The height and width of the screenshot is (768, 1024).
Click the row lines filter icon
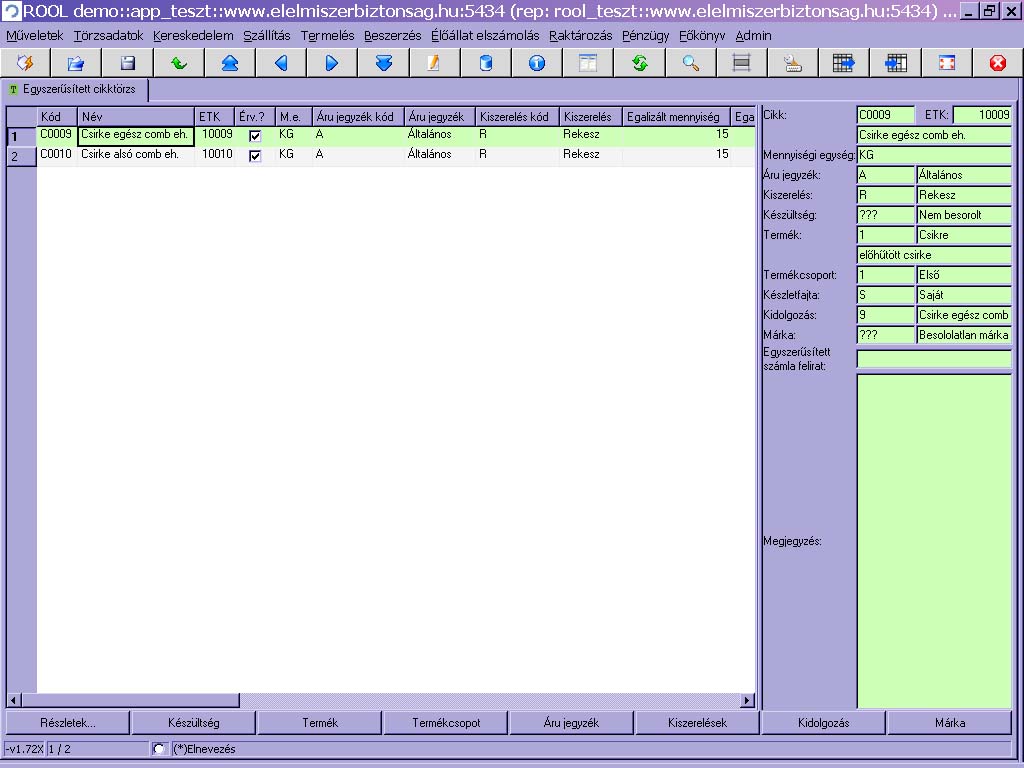coord(741,63)
